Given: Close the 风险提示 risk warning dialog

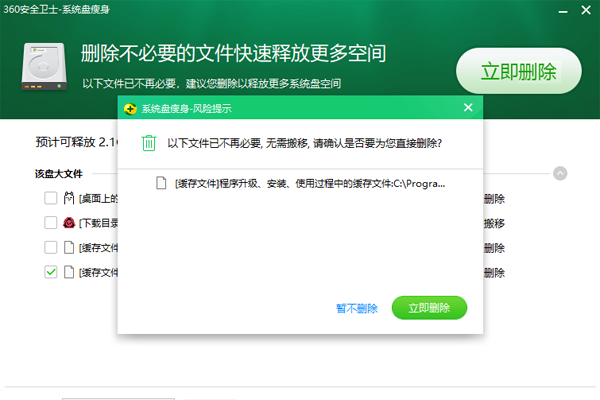Looking at the screenshot, I should [x=468, y=108].
